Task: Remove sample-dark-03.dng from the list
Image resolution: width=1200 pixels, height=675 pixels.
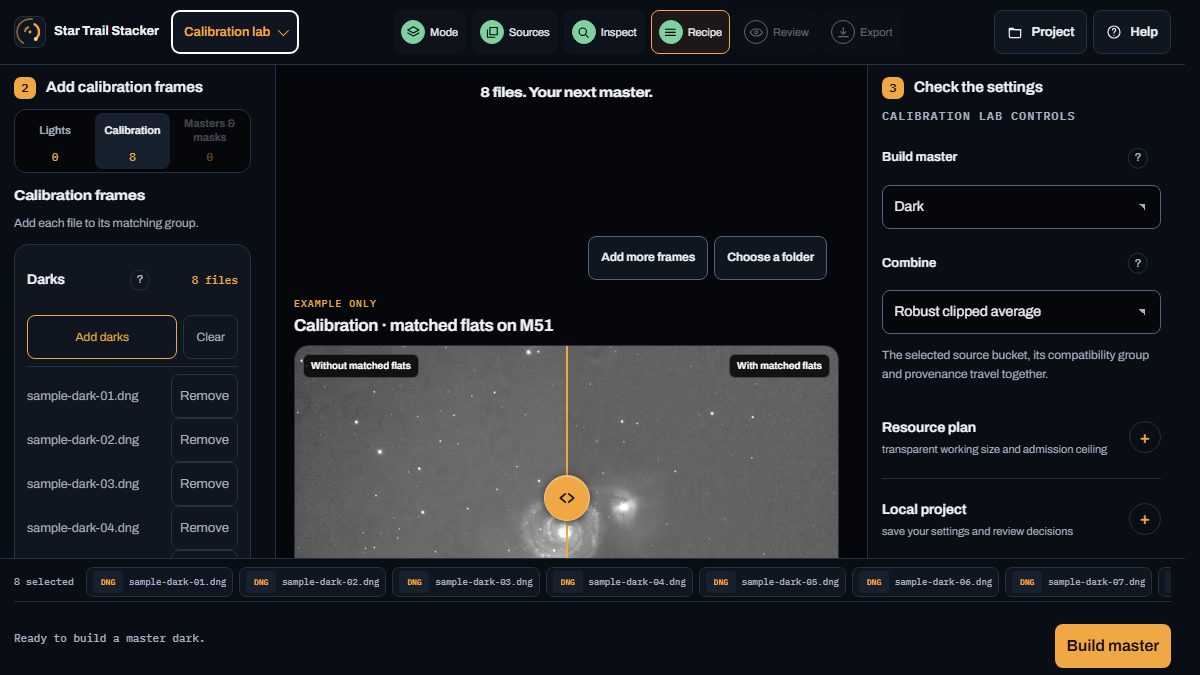Action: pyautogui.click(x=204, y=484)
